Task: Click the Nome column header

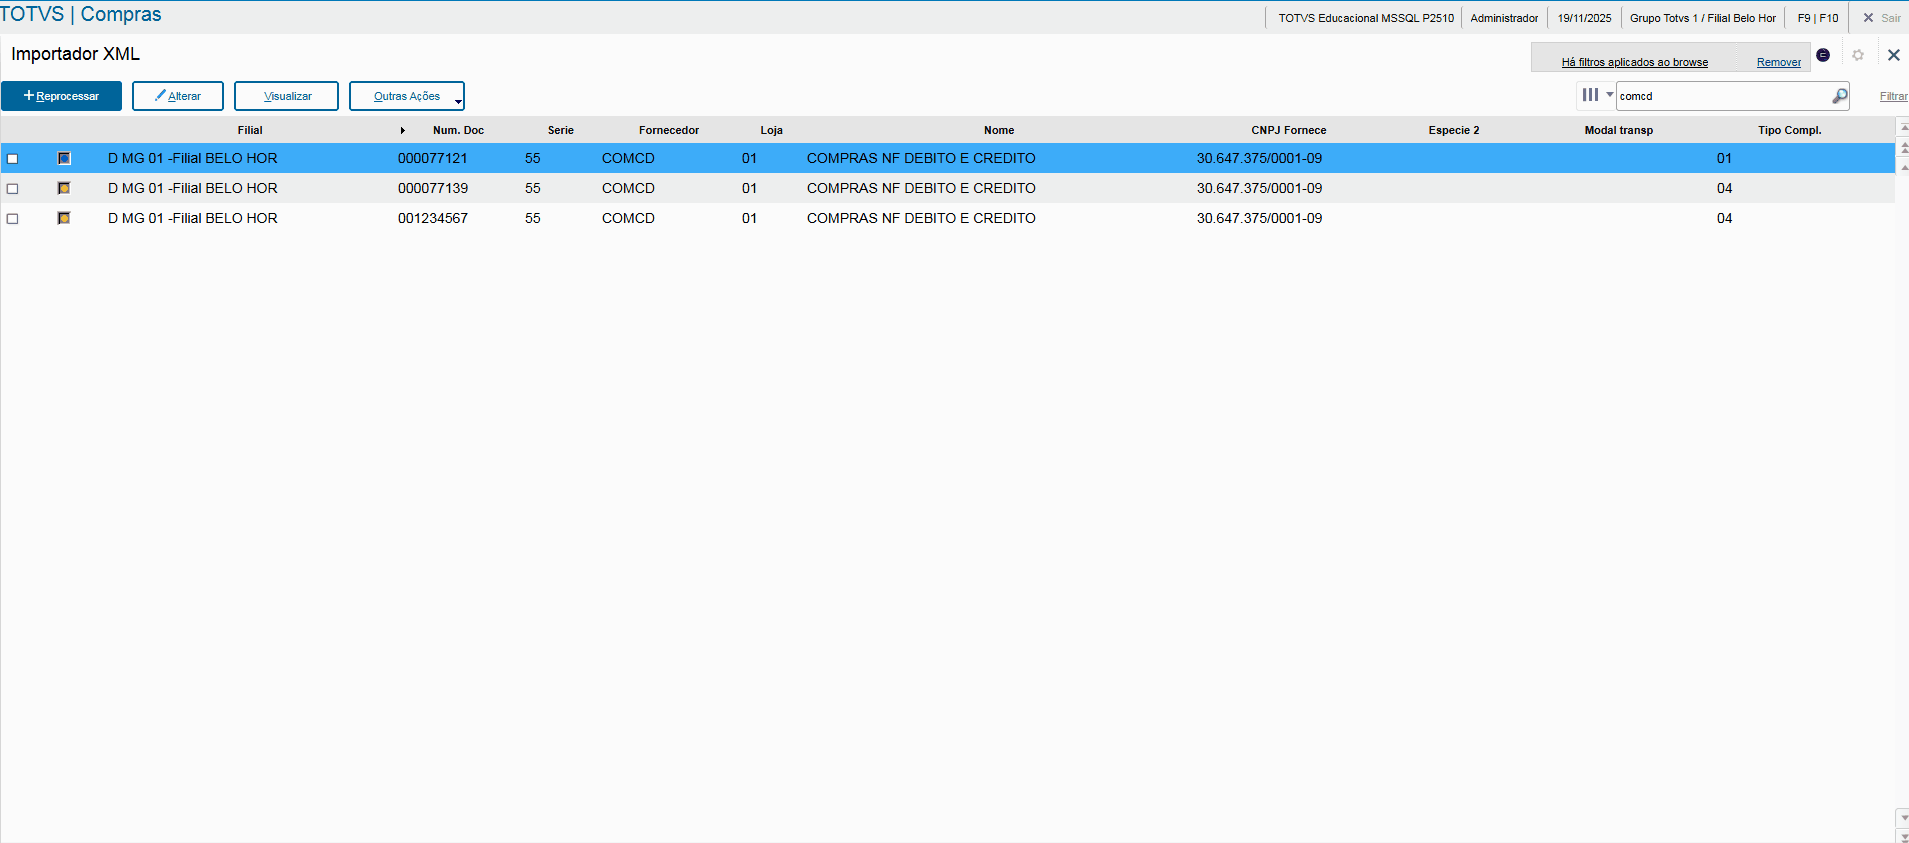Action: (999, 130)
